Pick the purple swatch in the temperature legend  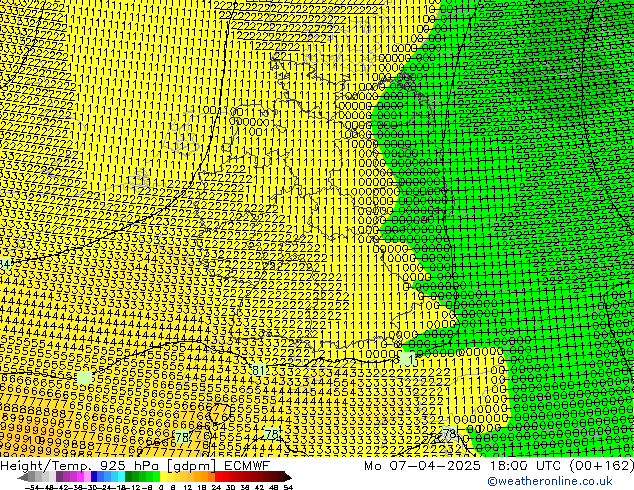[x=66, y=477]
